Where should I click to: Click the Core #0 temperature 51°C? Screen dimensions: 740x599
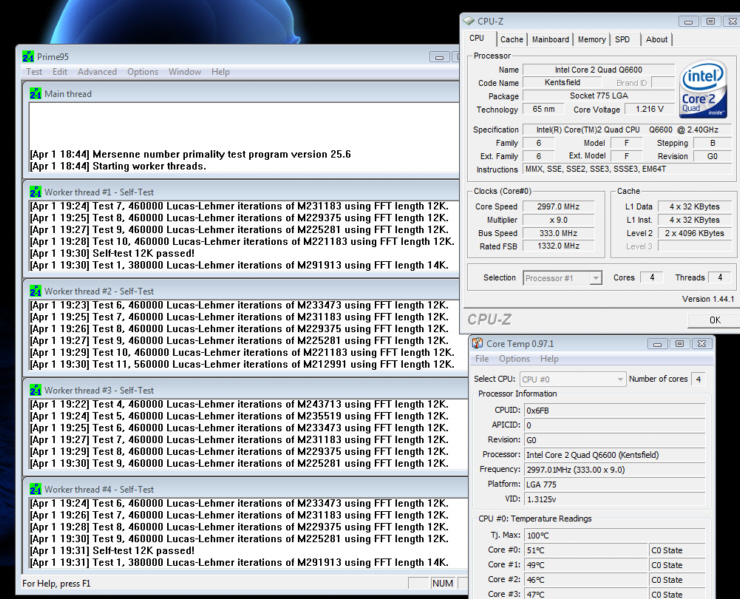(x=586, y=550)
